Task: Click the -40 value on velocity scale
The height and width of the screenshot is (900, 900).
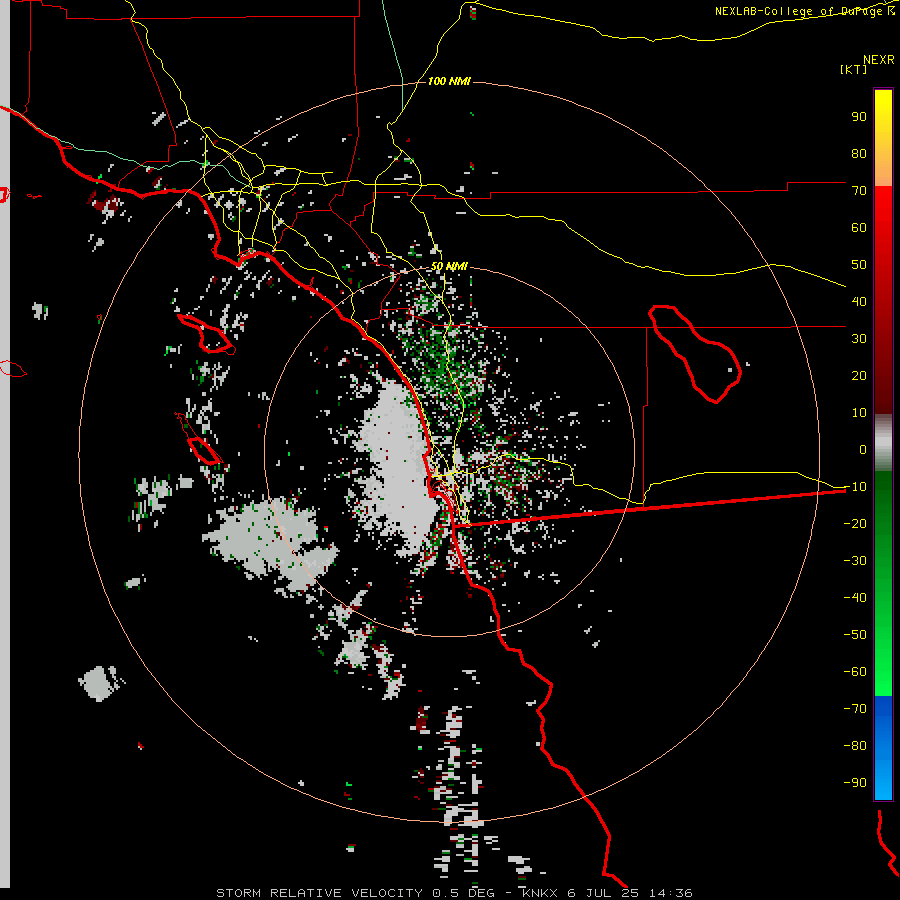Action: [855, 598]
